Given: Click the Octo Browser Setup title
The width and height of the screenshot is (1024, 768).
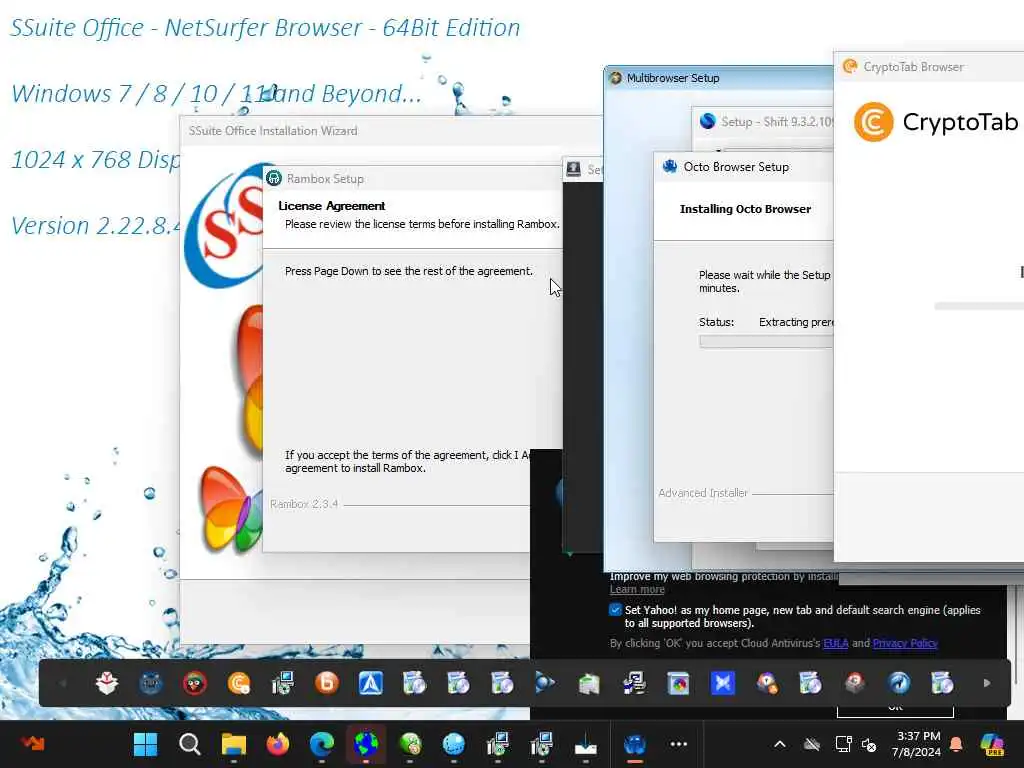Looking at the screenshot, I should tap(736, 167).
